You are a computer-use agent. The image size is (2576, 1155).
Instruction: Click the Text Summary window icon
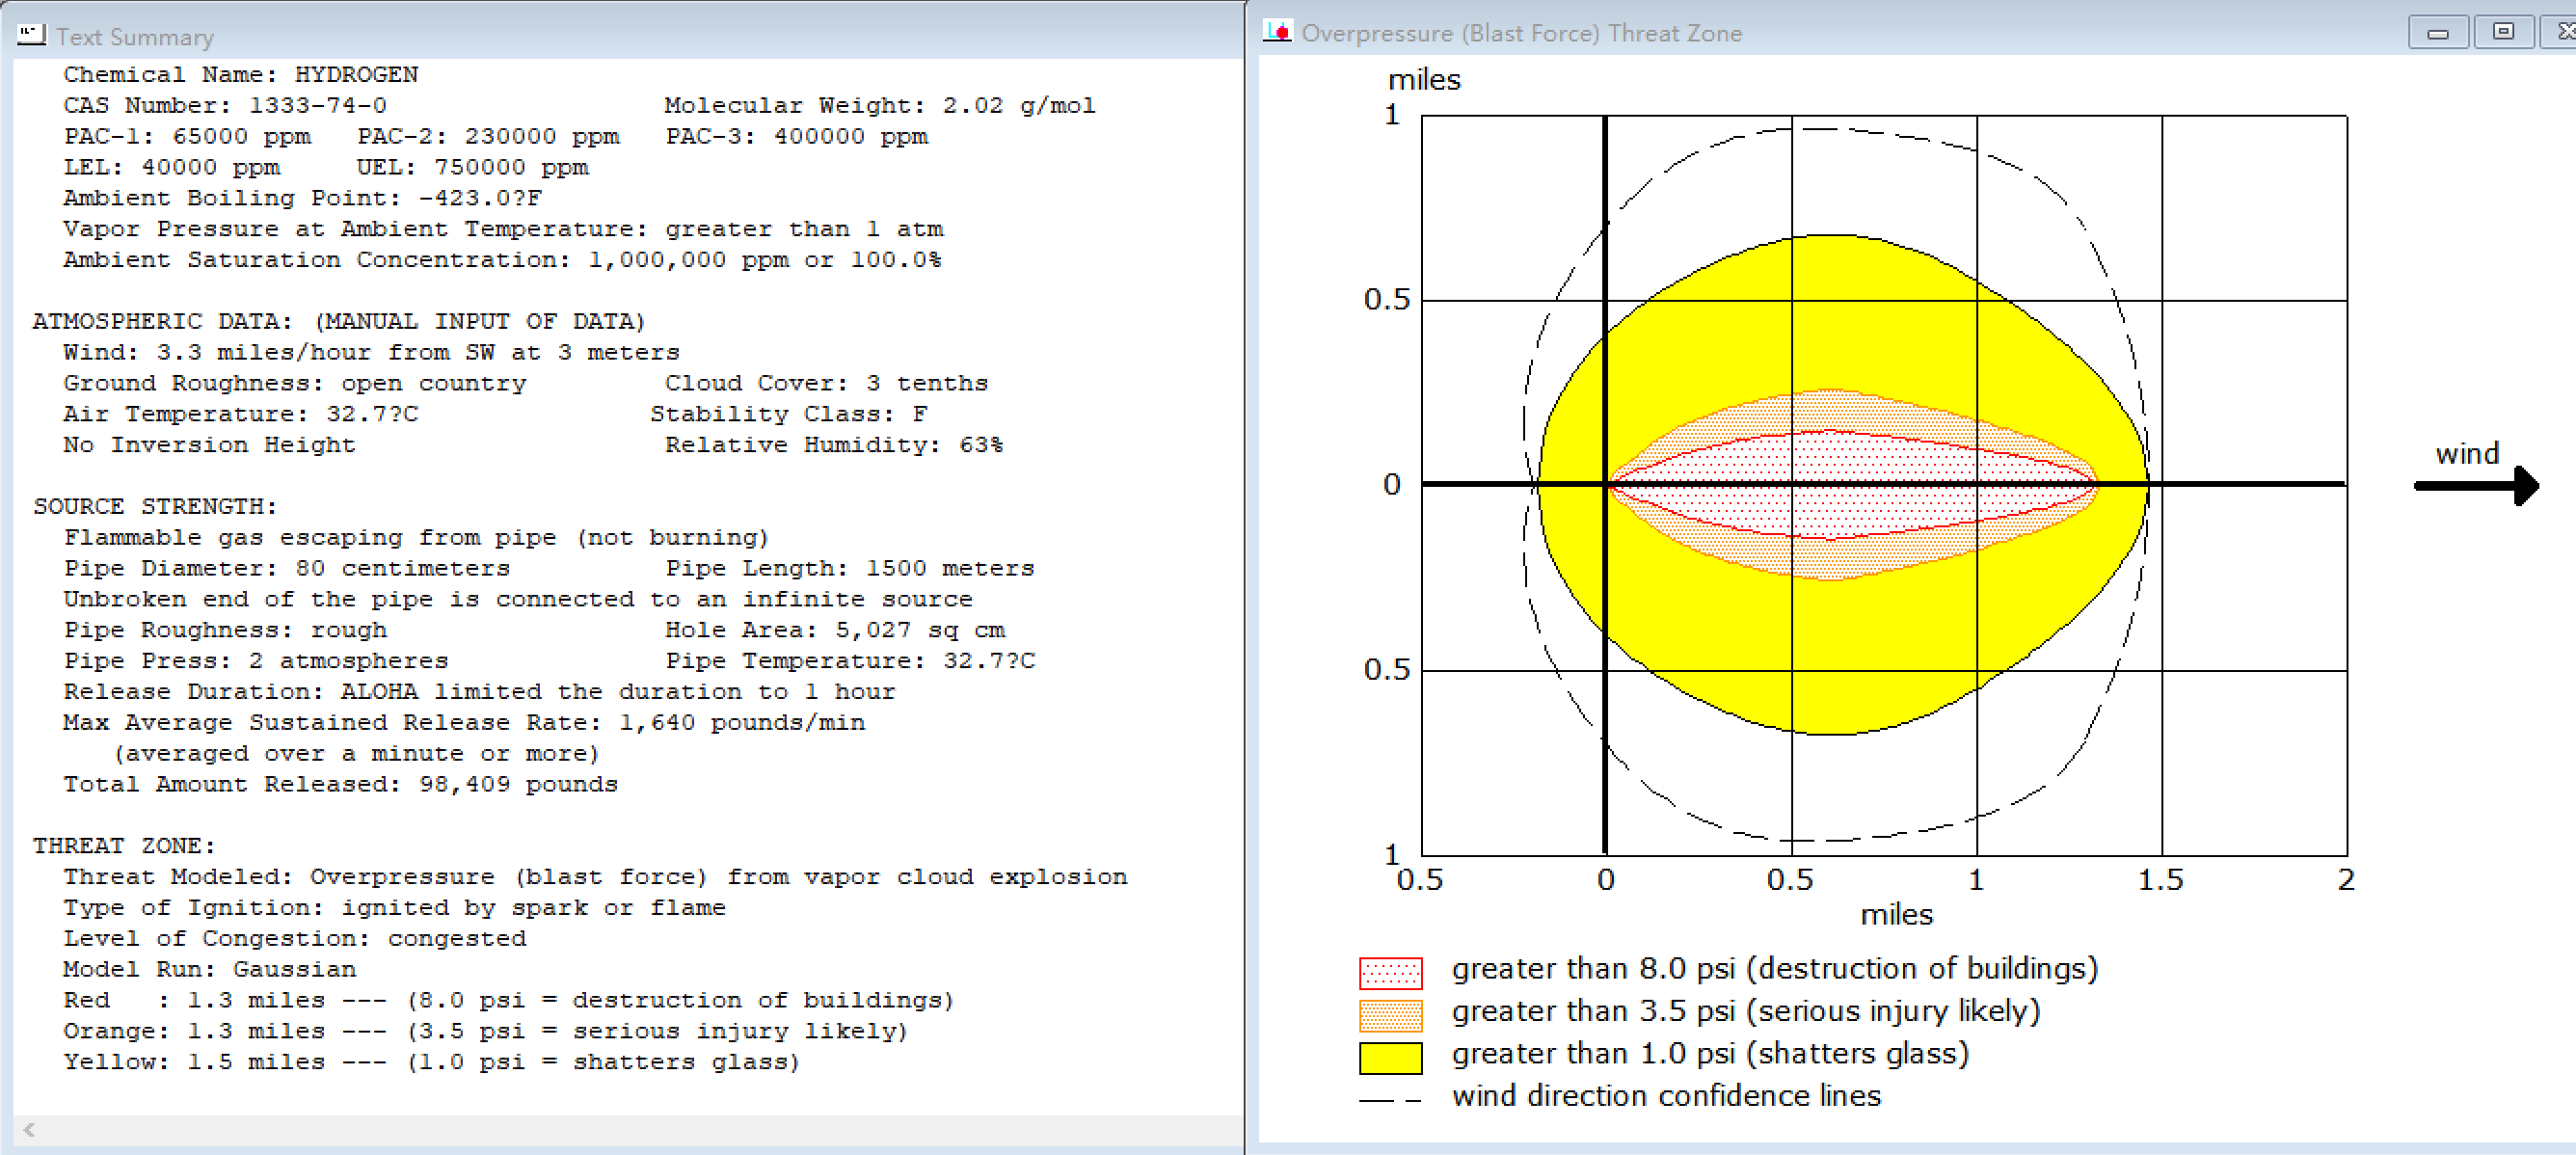[31, 35]
